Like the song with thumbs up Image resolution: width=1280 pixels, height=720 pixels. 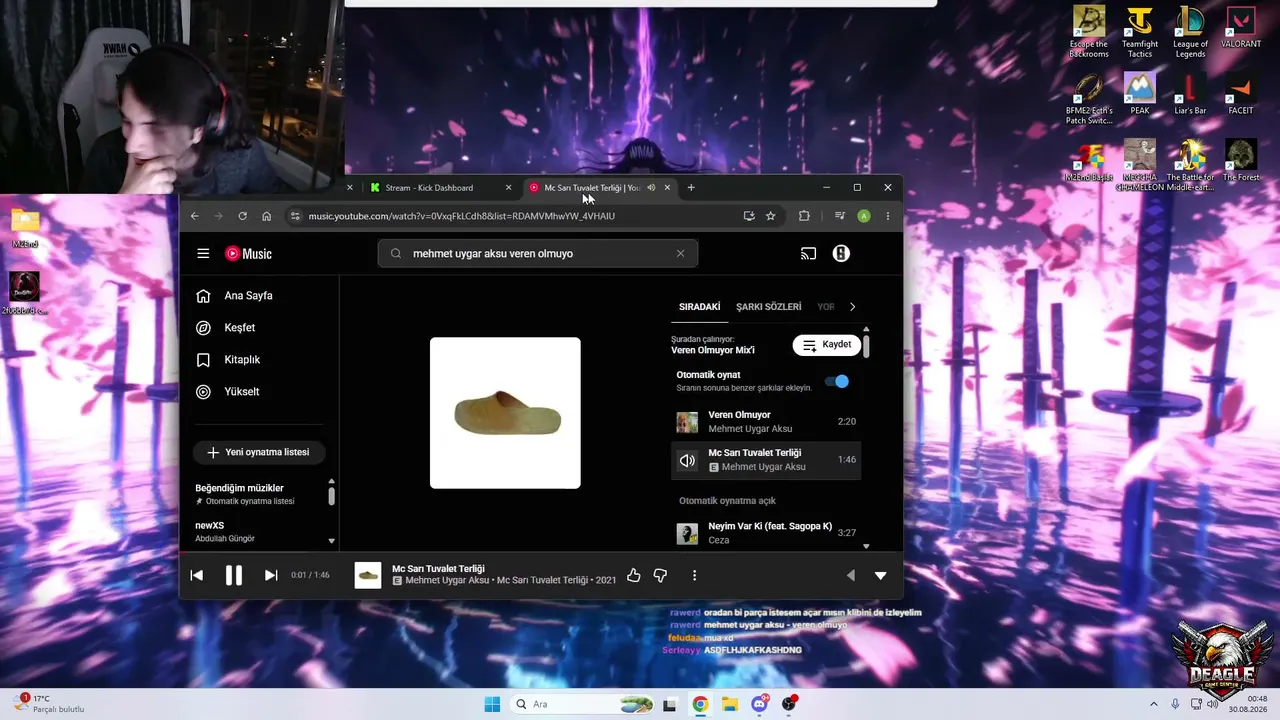633,575
